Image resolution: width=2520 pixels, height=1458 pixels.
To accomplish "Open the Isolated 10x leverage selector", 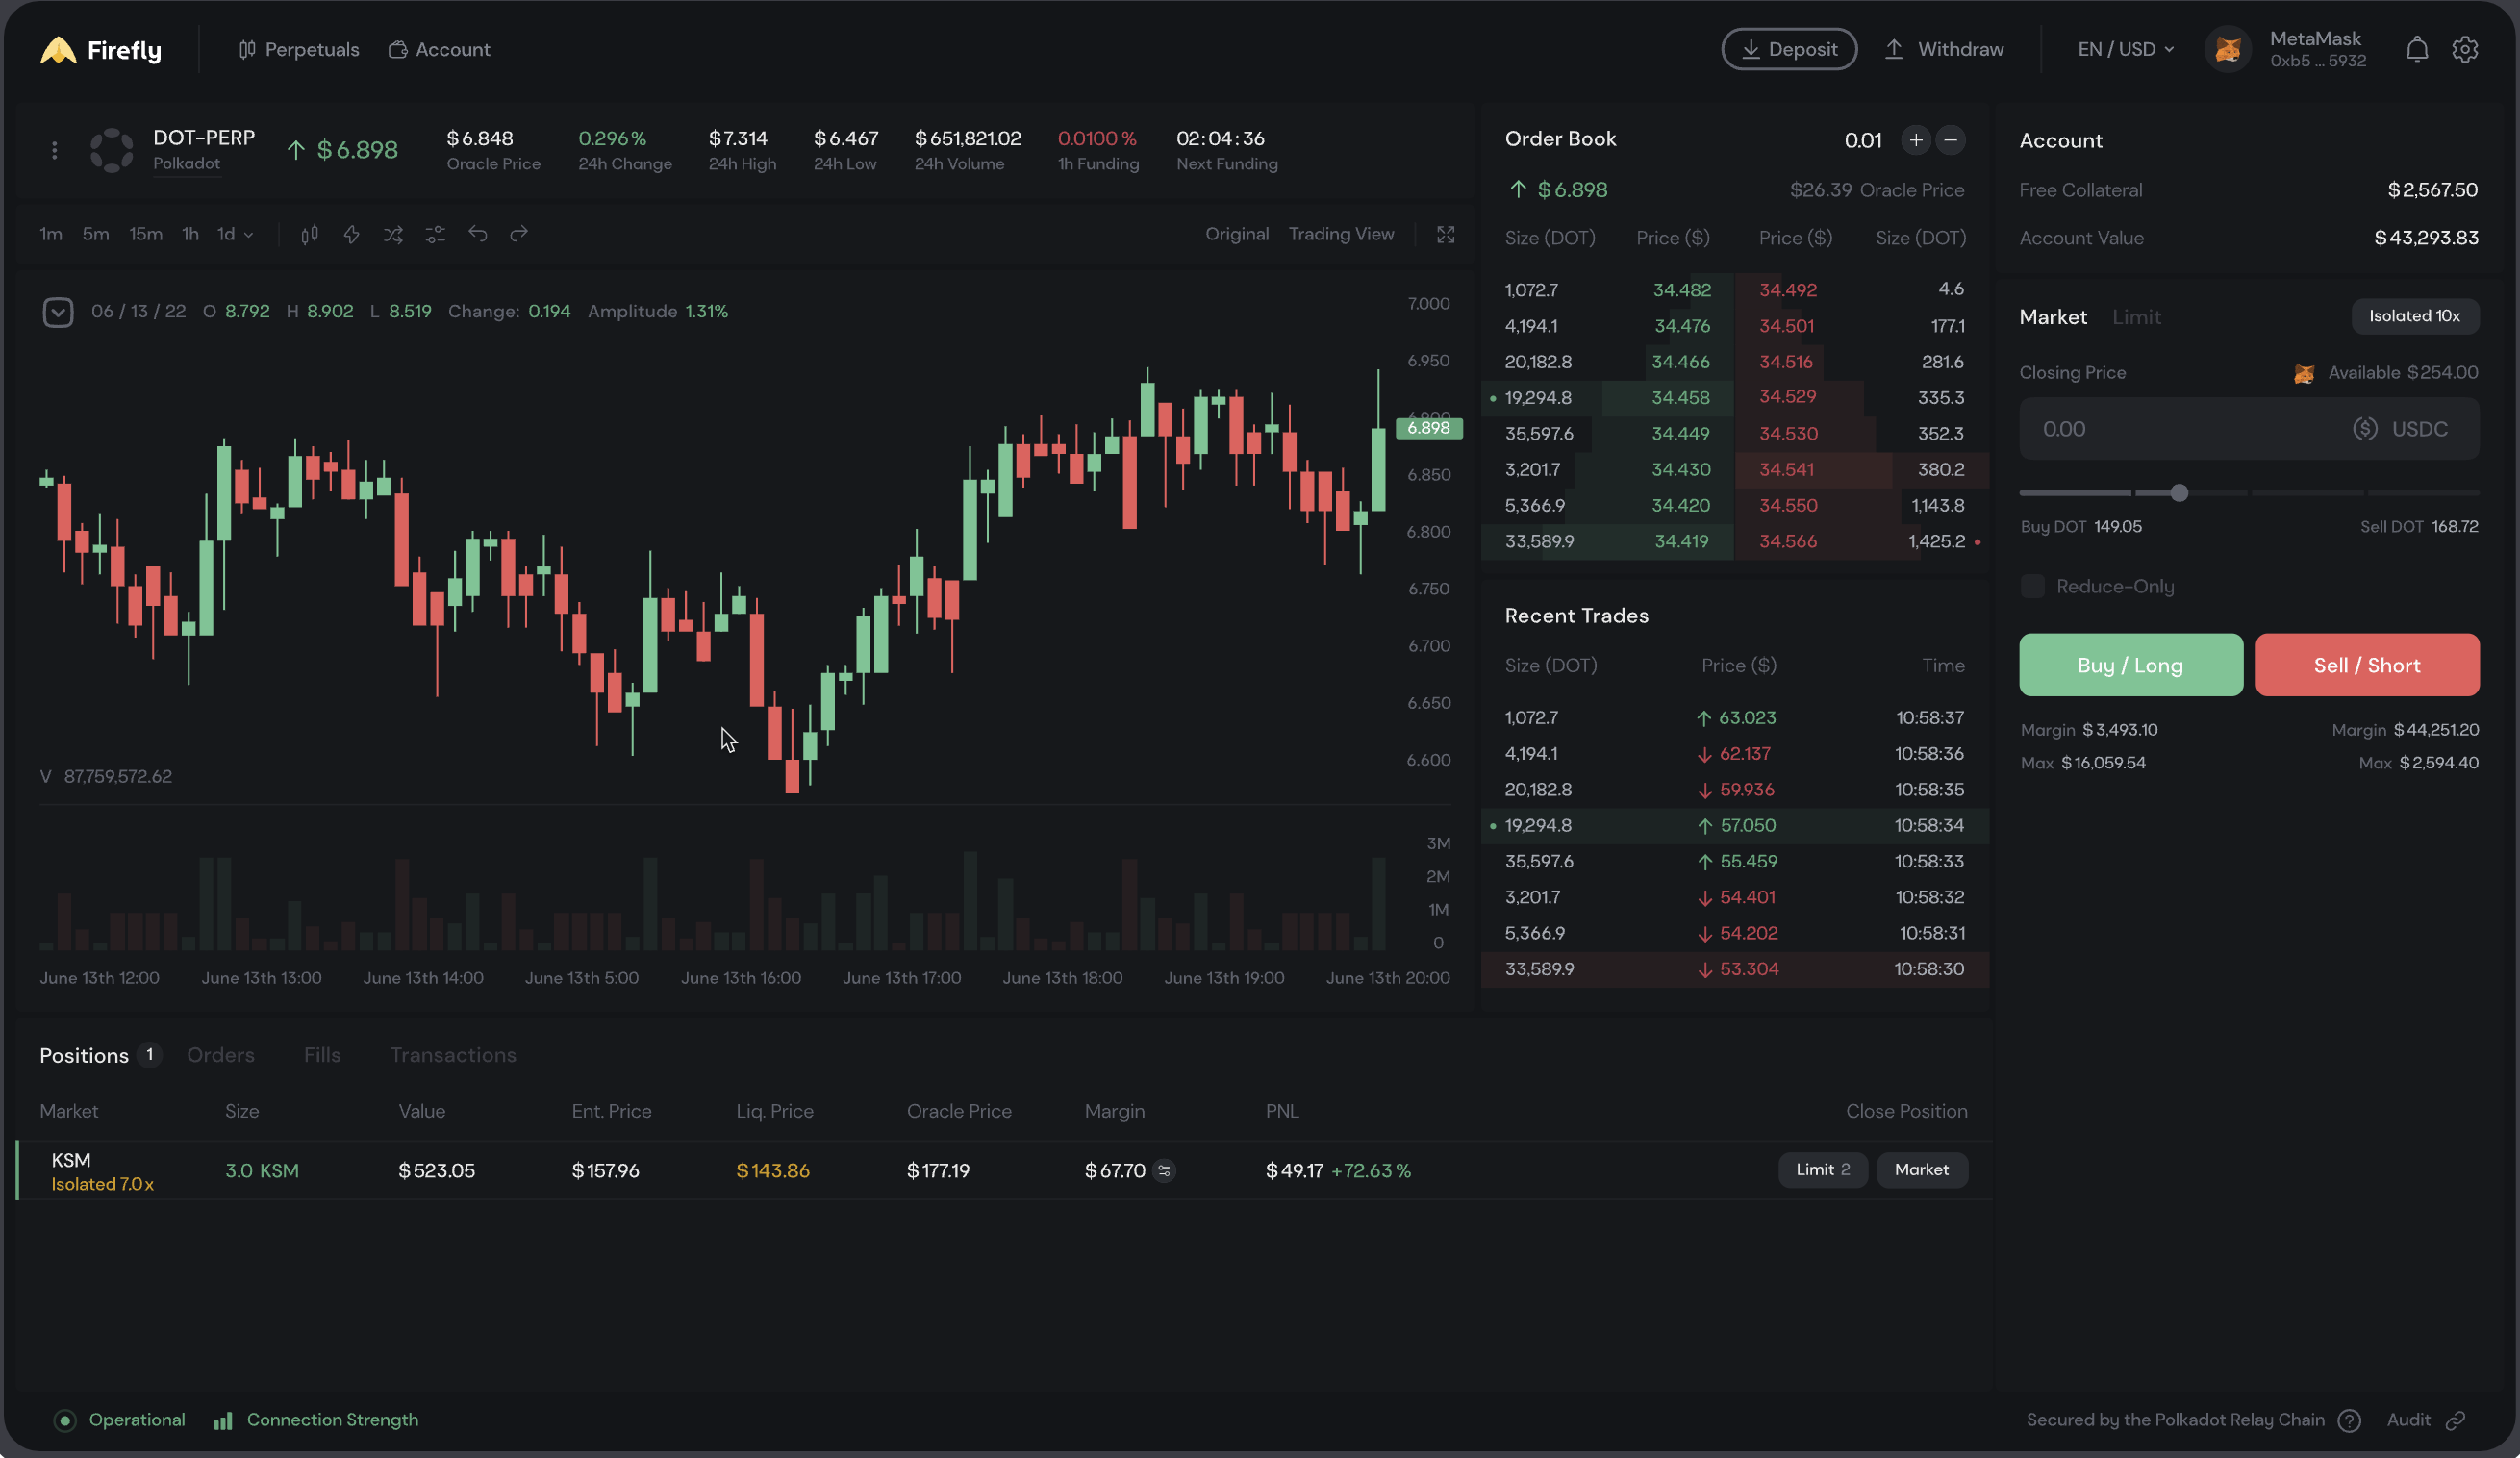I will (2414, 316).
